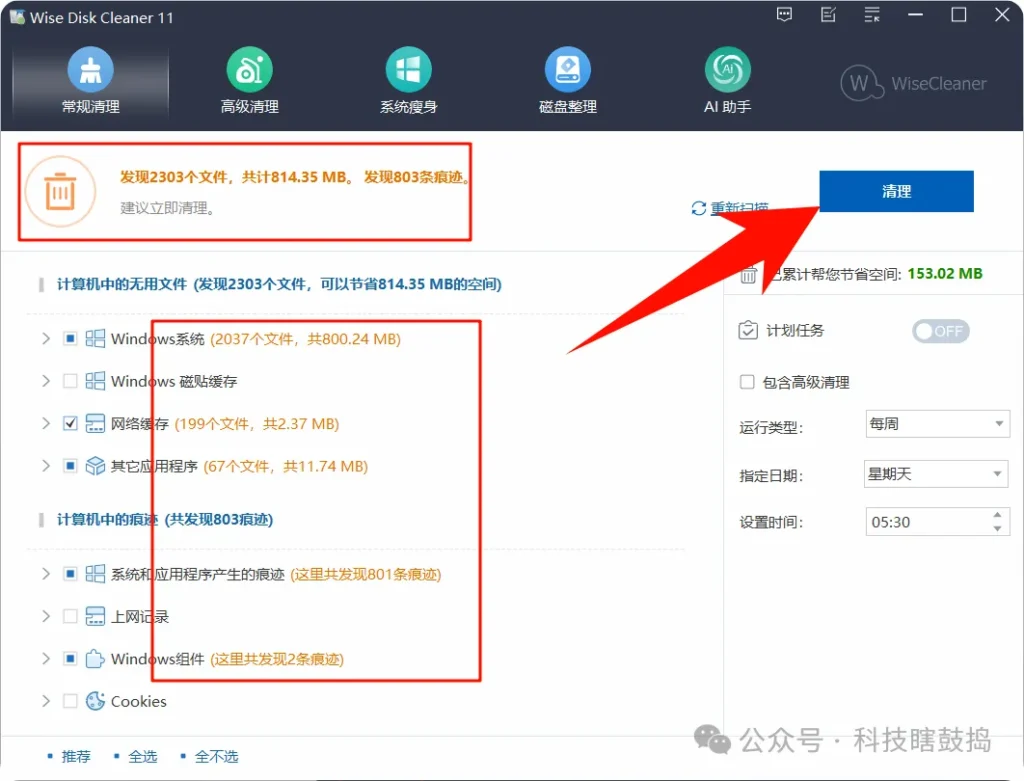Expand the Windows组件 row
1024x781 pixels.
pos(46,659)
